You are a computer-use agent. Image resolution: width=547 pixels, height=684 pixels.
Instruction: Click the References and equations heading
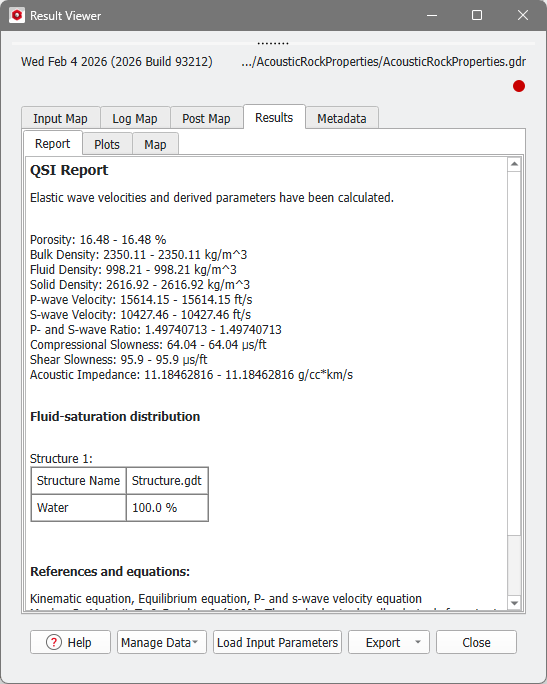pyautogui.click(x=110, y=571)
